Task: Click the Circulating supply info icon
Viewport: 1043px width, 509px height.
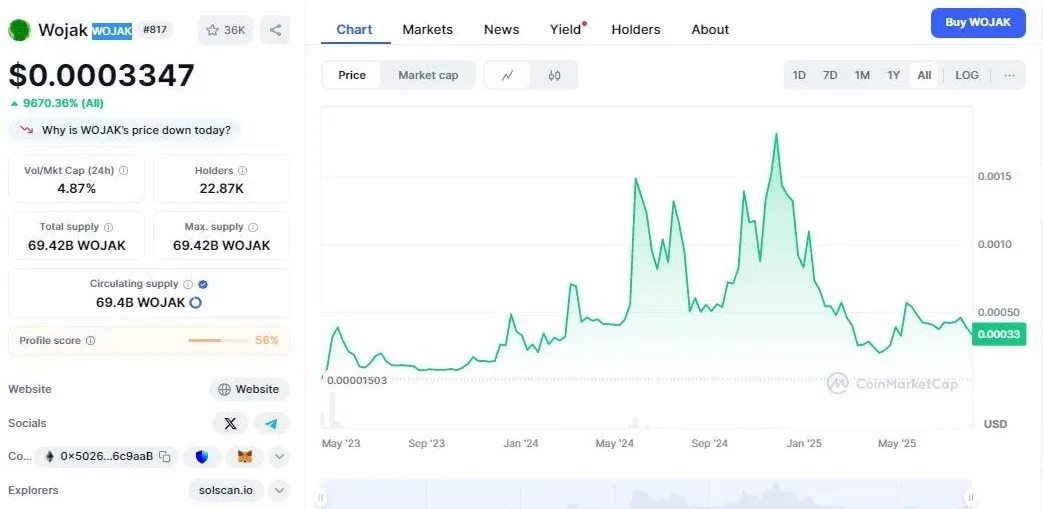Action: (x=188, y=284)
